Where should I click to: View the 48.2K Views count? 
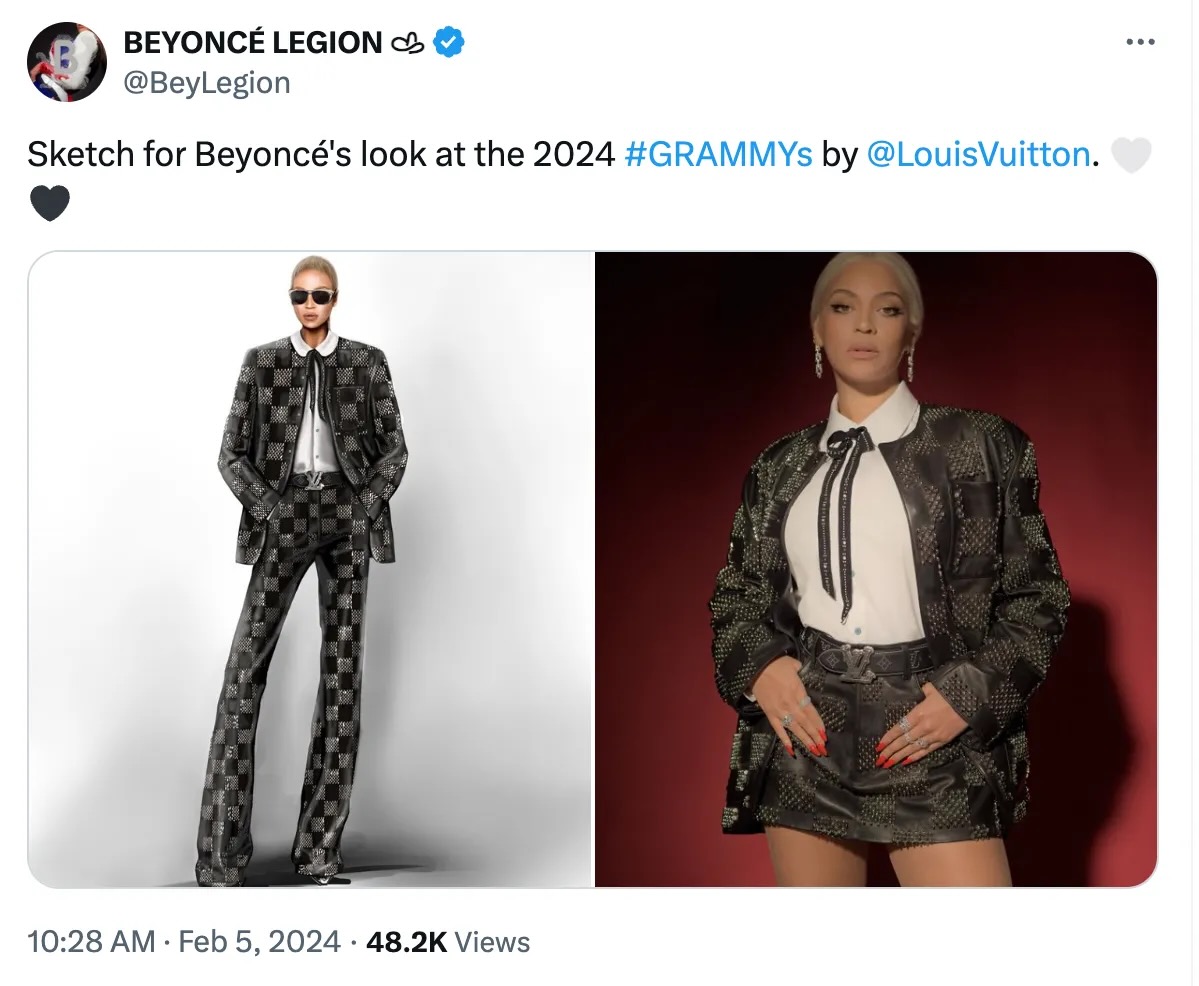click(x=448, y=941)
